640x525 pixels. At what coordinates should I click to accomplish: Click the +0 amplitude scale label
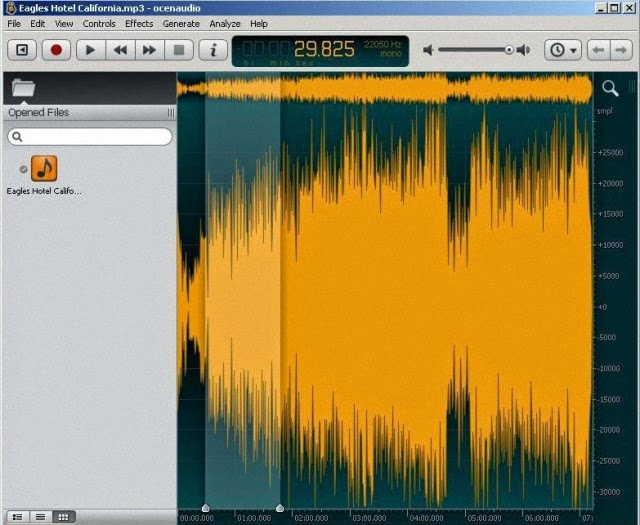[x=602, y=307]
